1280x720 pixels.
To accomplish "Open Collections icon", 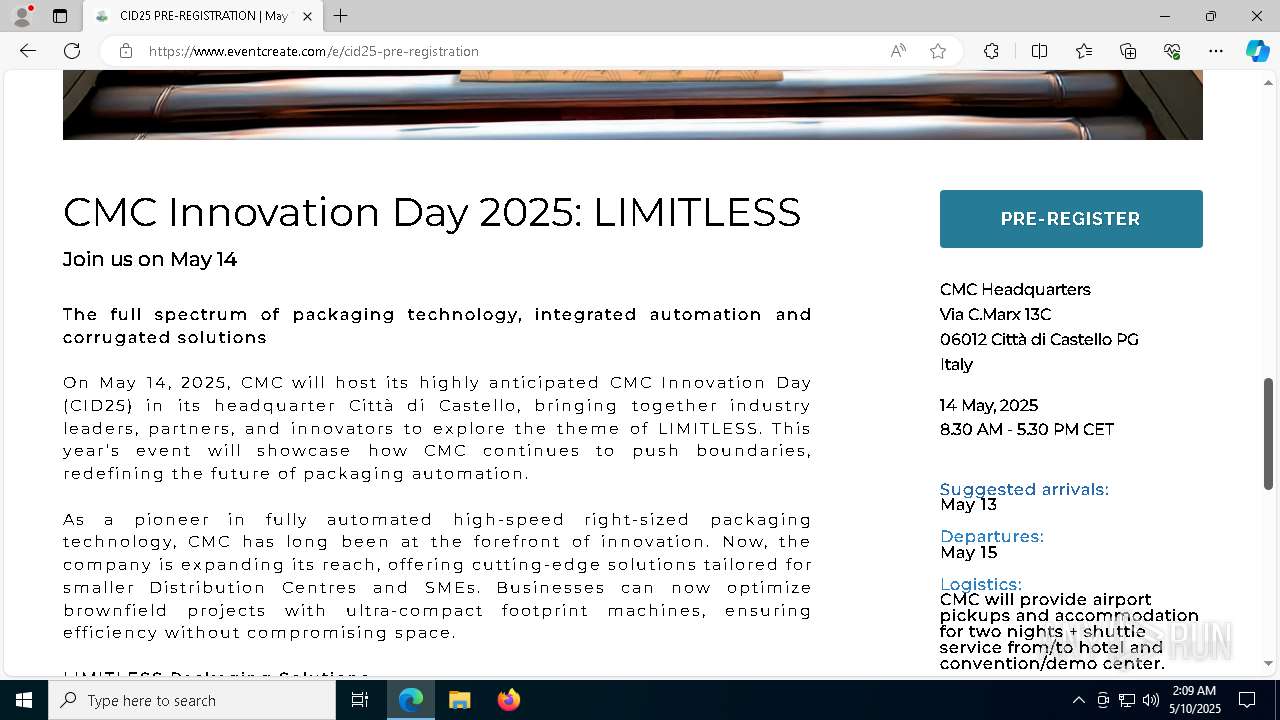I will (x=1128, y=51).
